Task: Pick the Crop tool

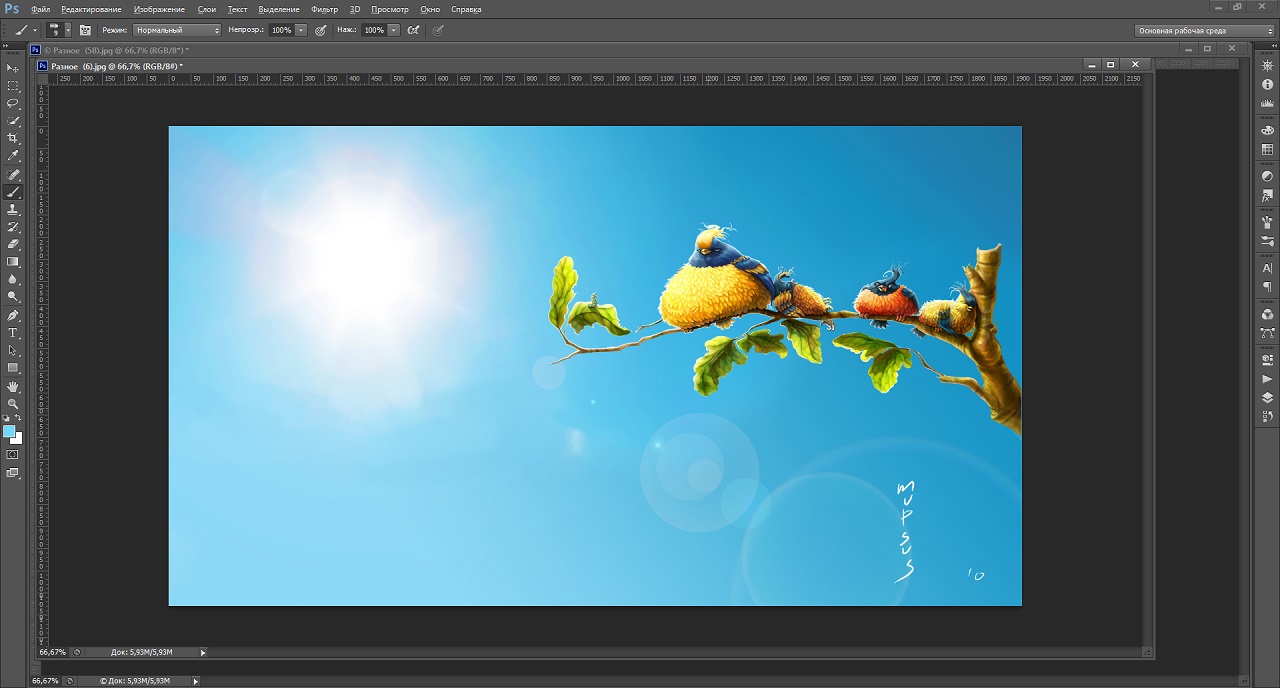Action: [x=13, y=138]
